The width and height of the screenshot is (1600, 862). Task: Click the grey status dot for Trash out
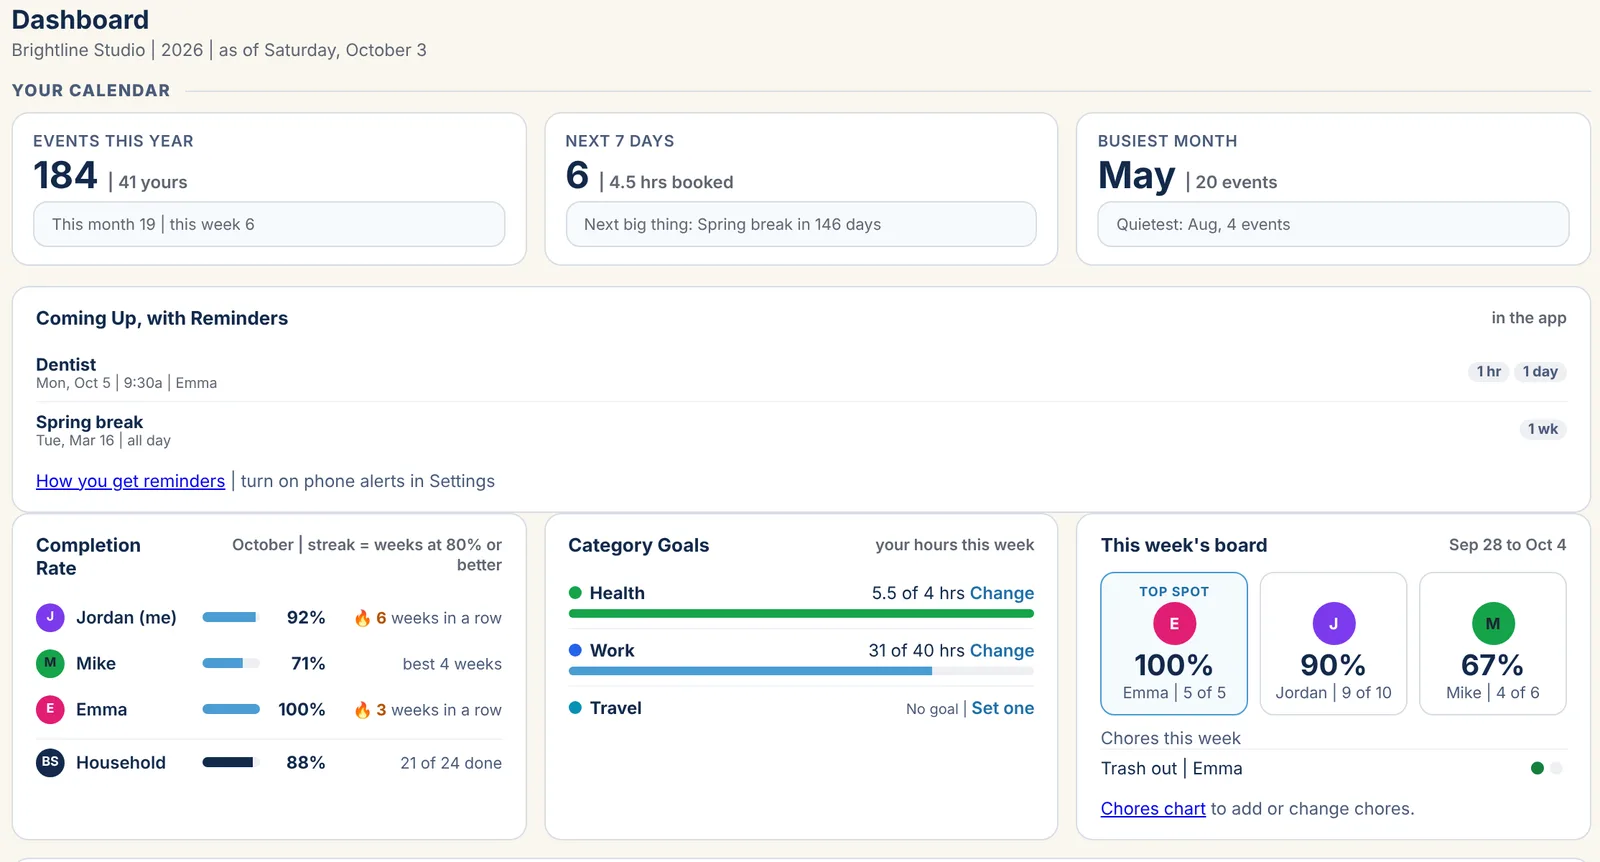tap(1556, 768)
